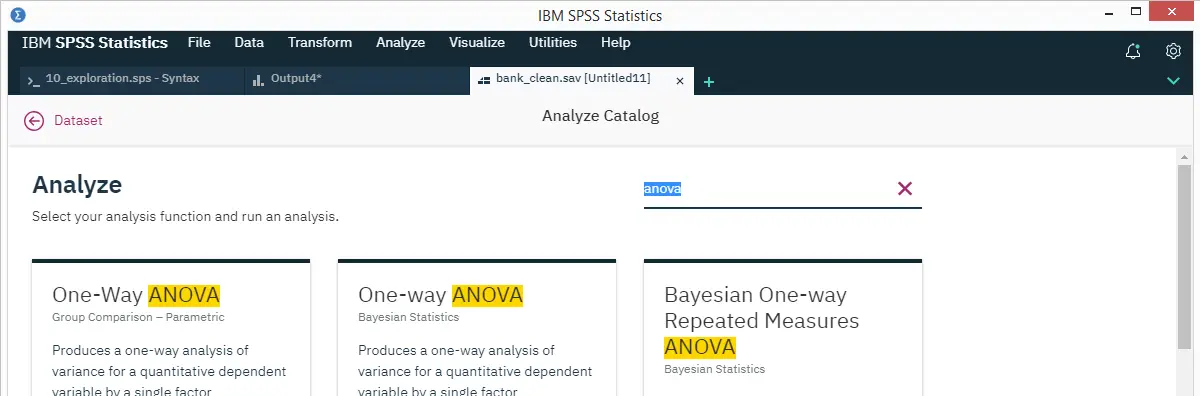Screen dimensions: 1200x396
Task: Click the chart icon on Output4 tab
Action: [x=258, y=80]
